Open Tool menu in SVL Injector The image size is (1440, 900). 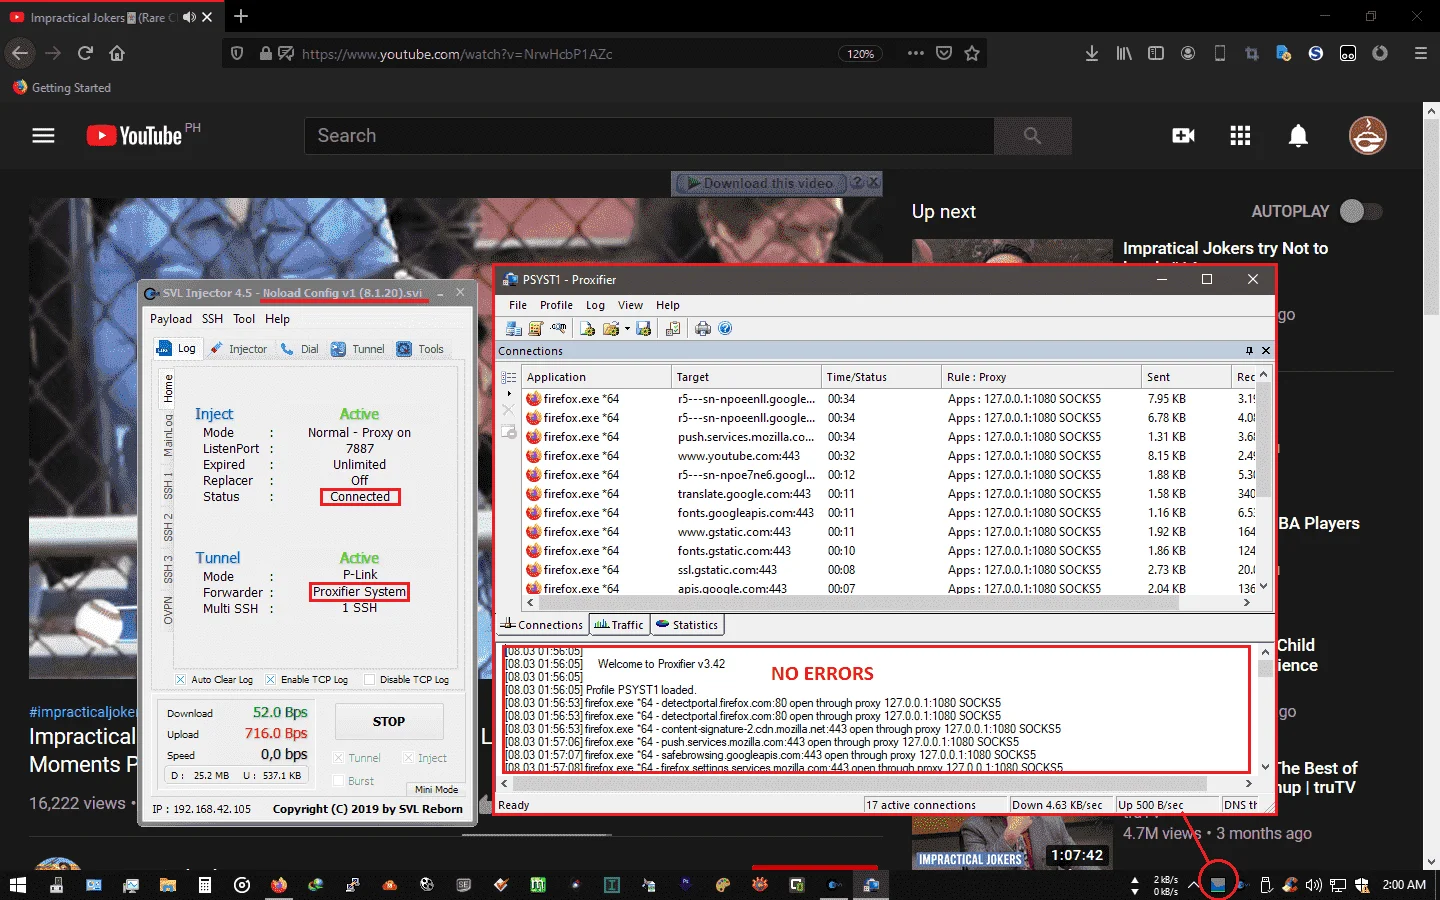tap(244, 319)
